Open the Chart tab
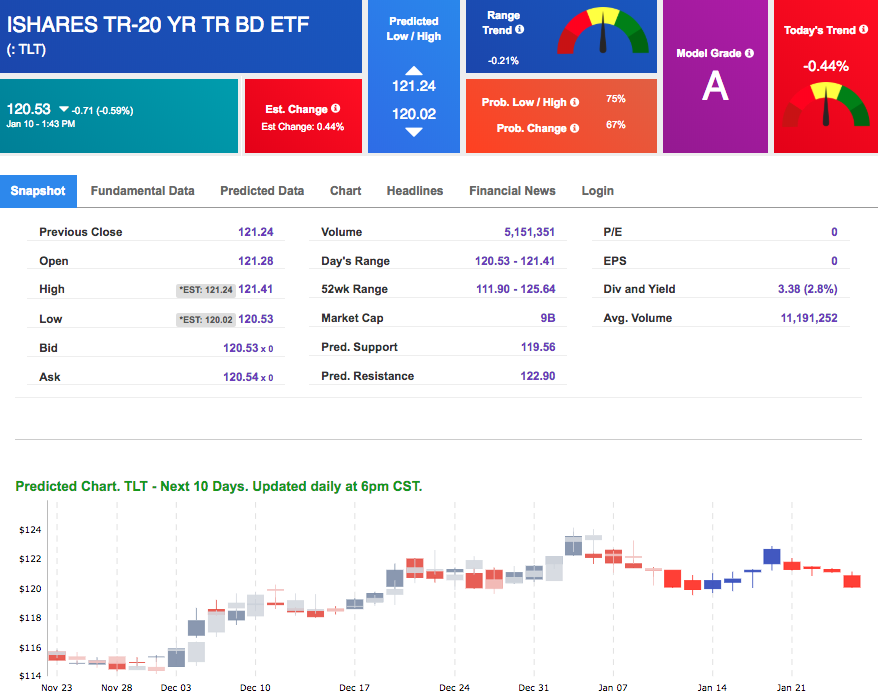Image resolution: width=878 pixels, height=698 pixels. click(x=345, y=191)
